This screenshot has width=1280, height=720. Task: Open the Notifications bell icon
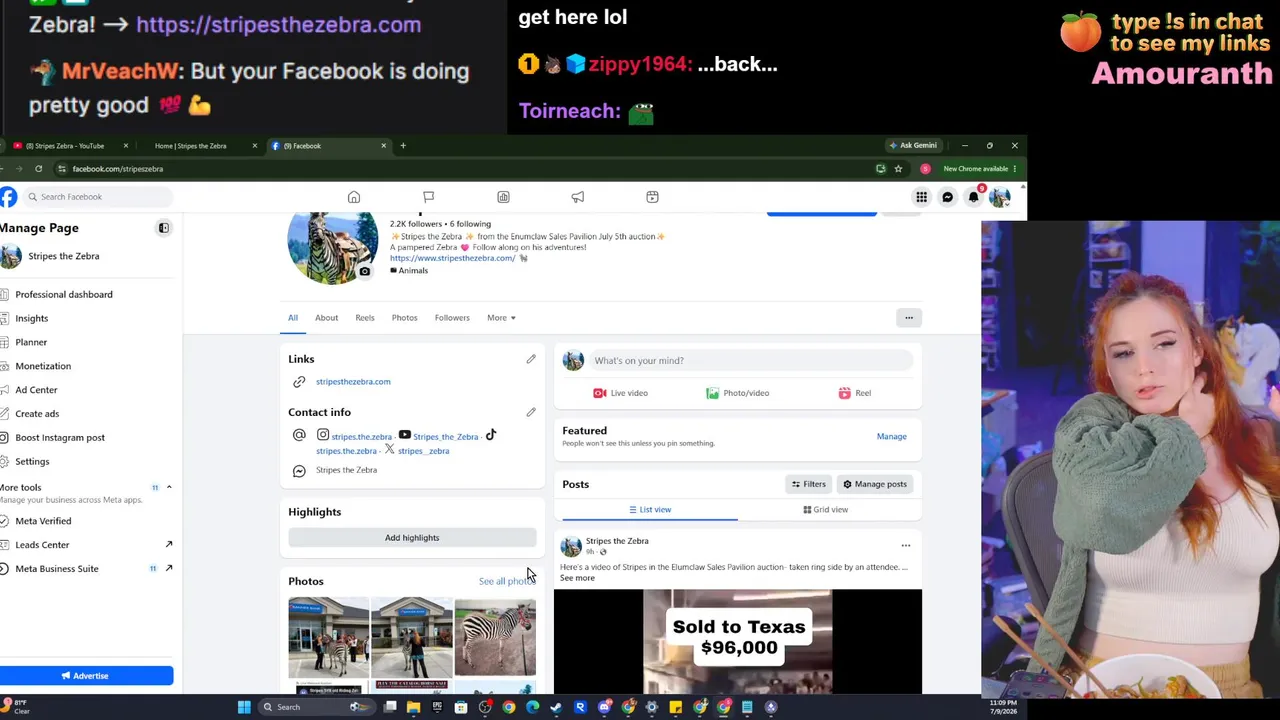pyautogui.click(x=973, y=197)
